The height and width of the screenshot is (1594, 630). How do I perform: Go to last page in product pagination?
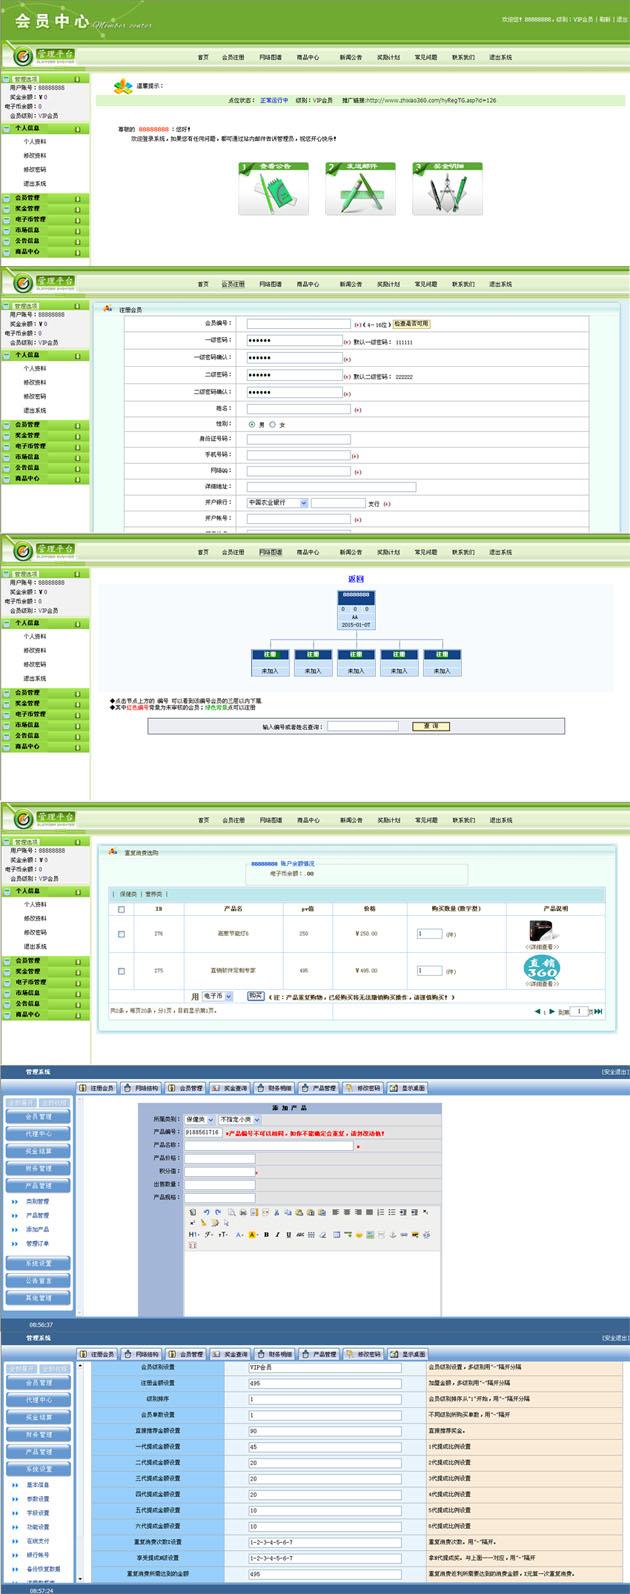coord(598,1011)
